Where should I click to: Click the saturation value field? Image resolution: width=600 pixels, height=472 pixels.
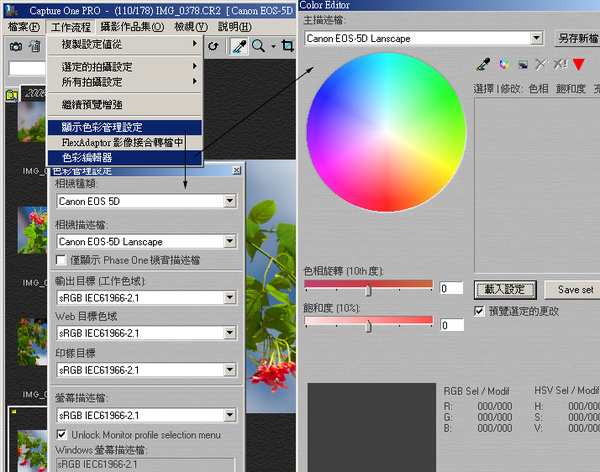[451, 325]
